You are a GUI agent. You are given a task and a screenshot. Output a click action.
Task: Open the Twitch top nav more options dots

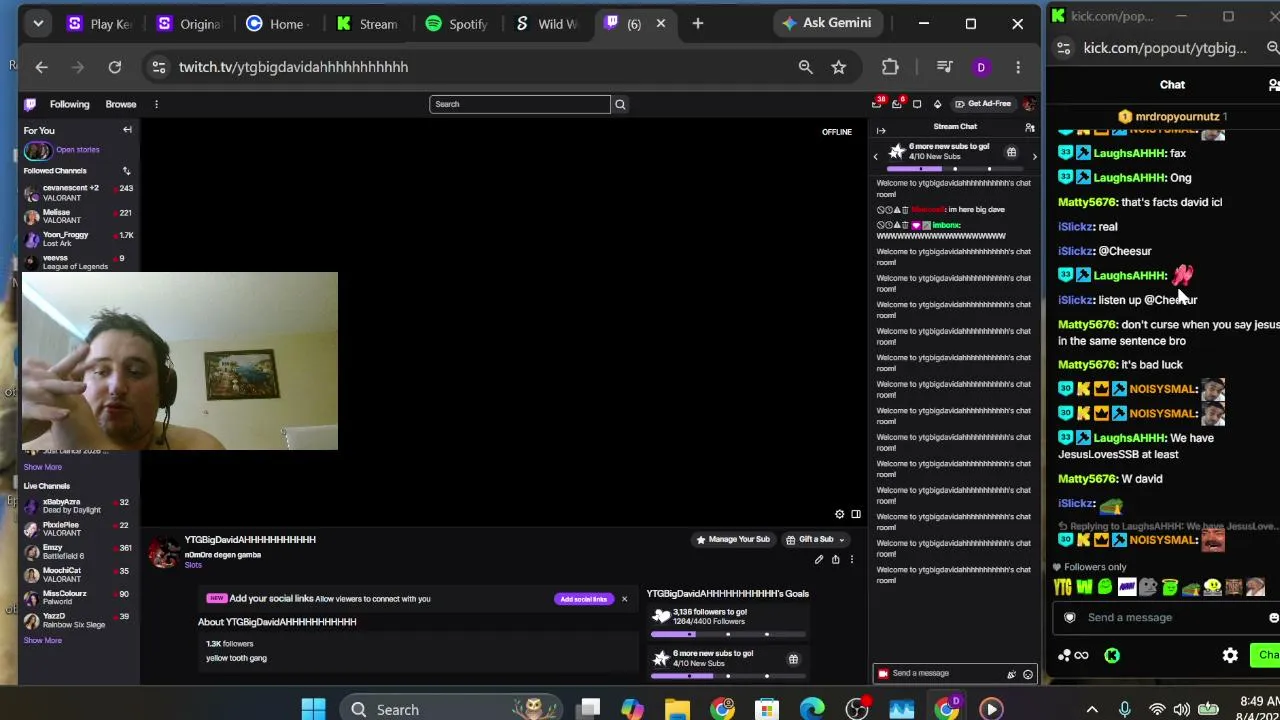tap(156, 104)
